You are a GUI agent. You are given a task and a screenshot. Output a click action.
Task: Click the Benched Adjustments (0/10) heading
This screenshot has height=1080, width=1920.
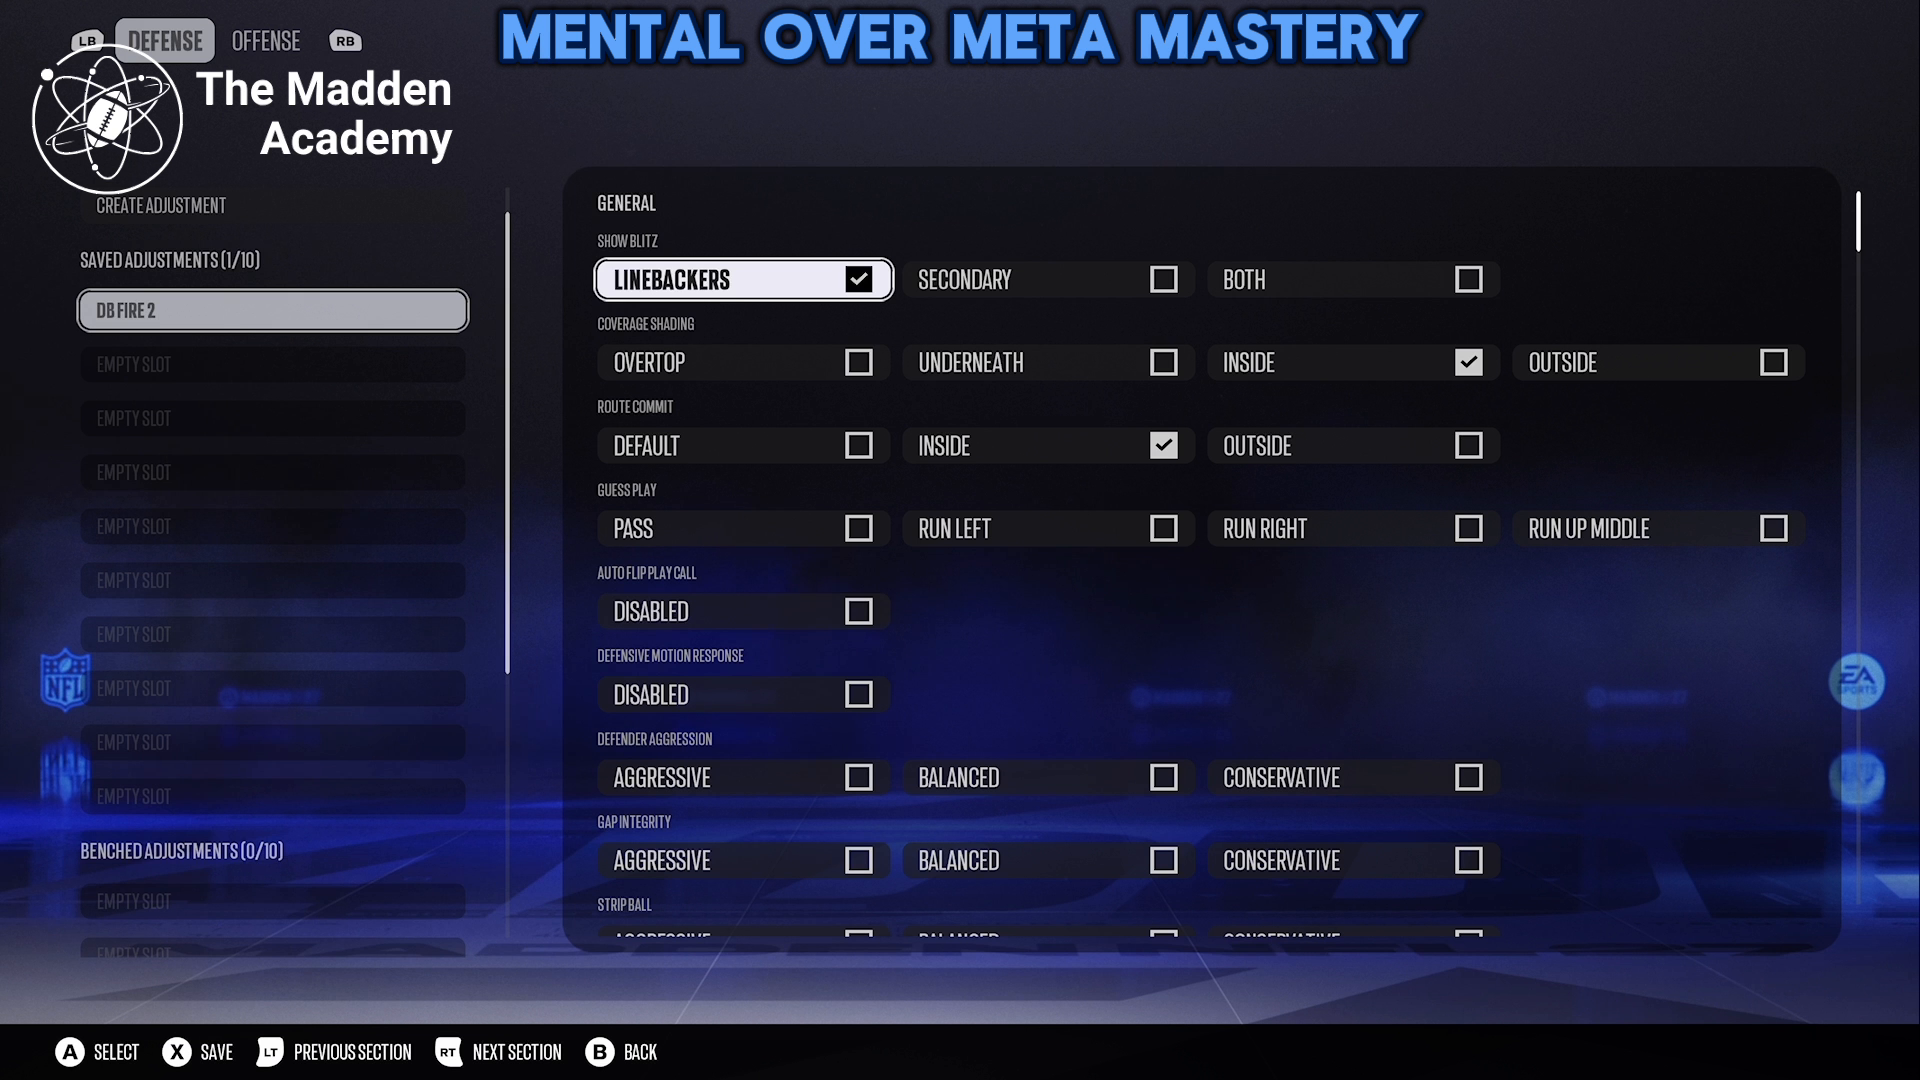click(x=182, y=851)
